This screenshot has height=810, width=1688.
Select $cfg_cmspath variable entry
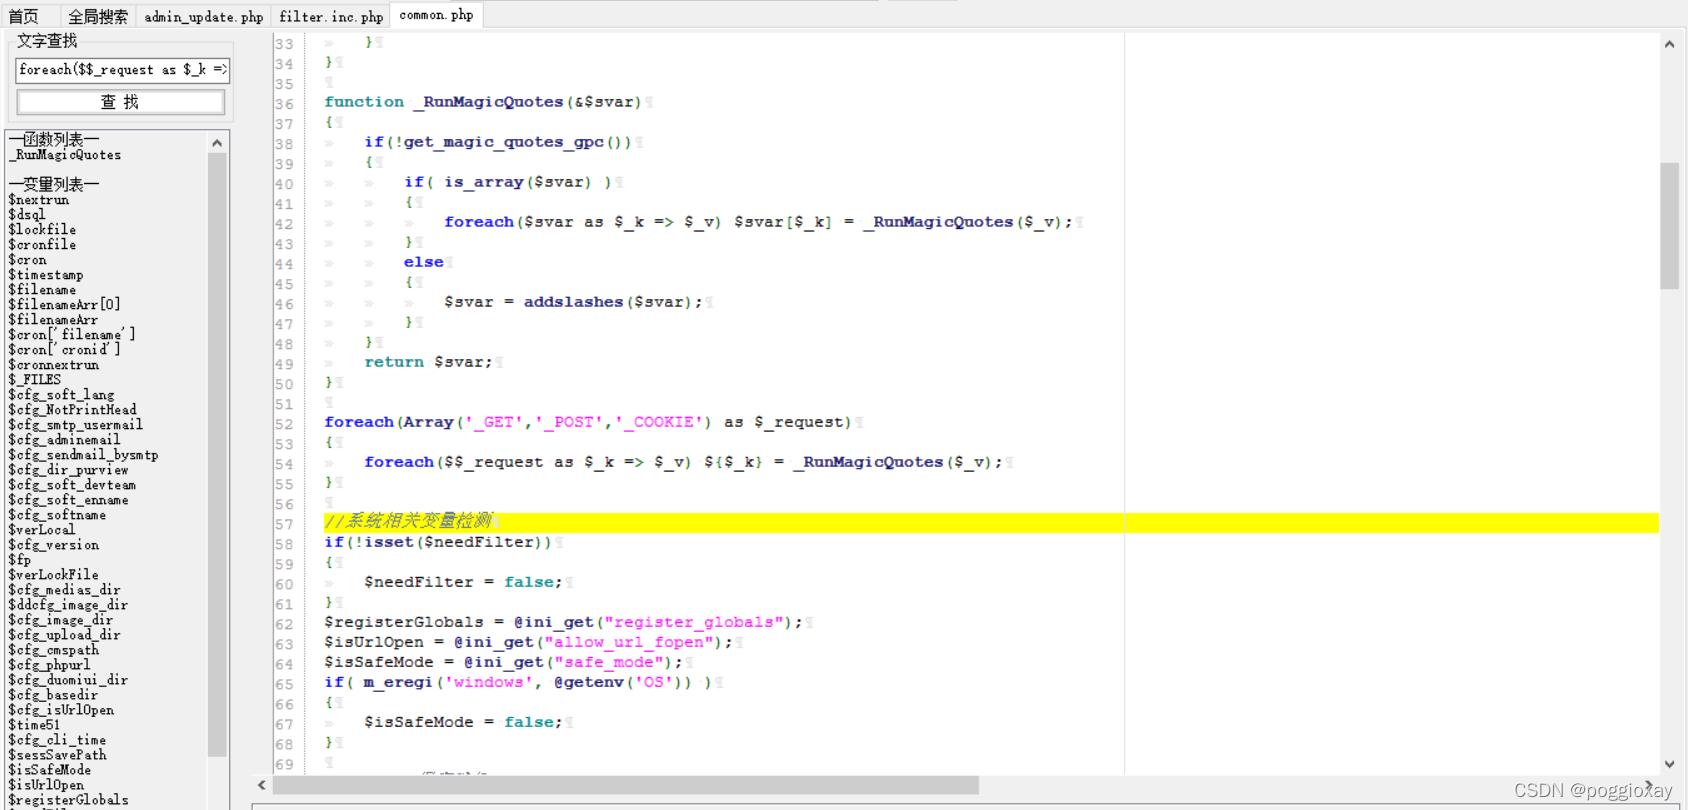coord(54,650)
